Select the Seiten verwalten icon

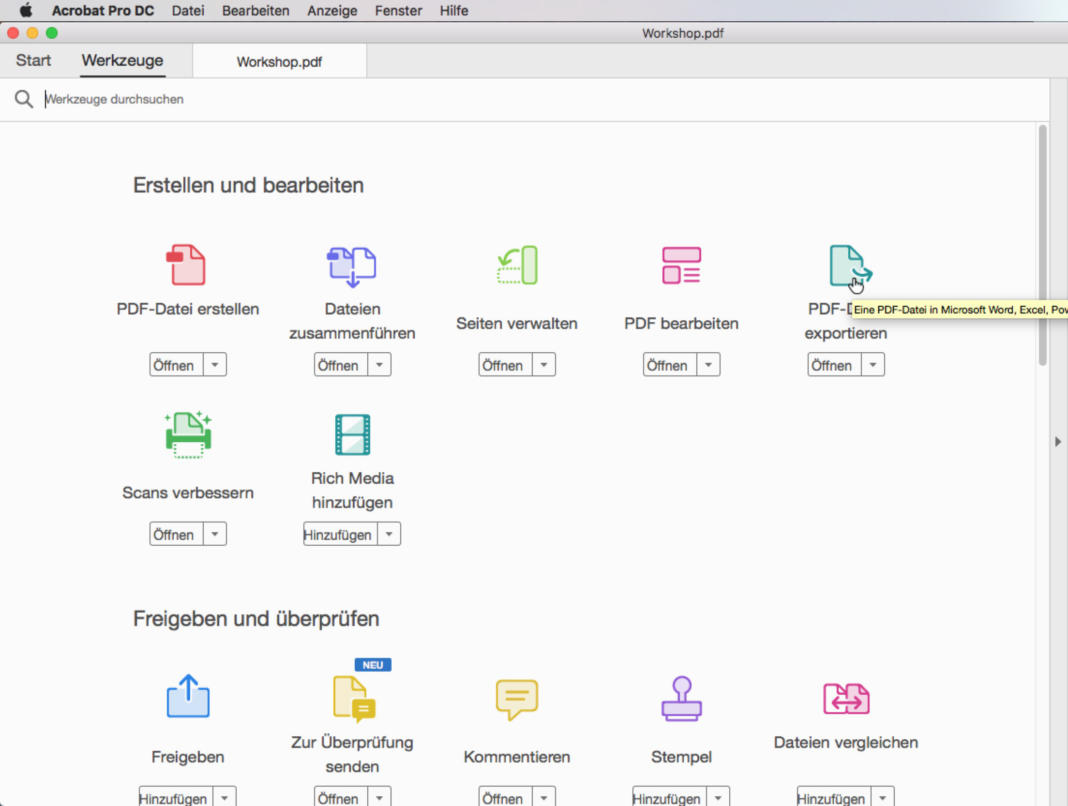tap(516, 264)
